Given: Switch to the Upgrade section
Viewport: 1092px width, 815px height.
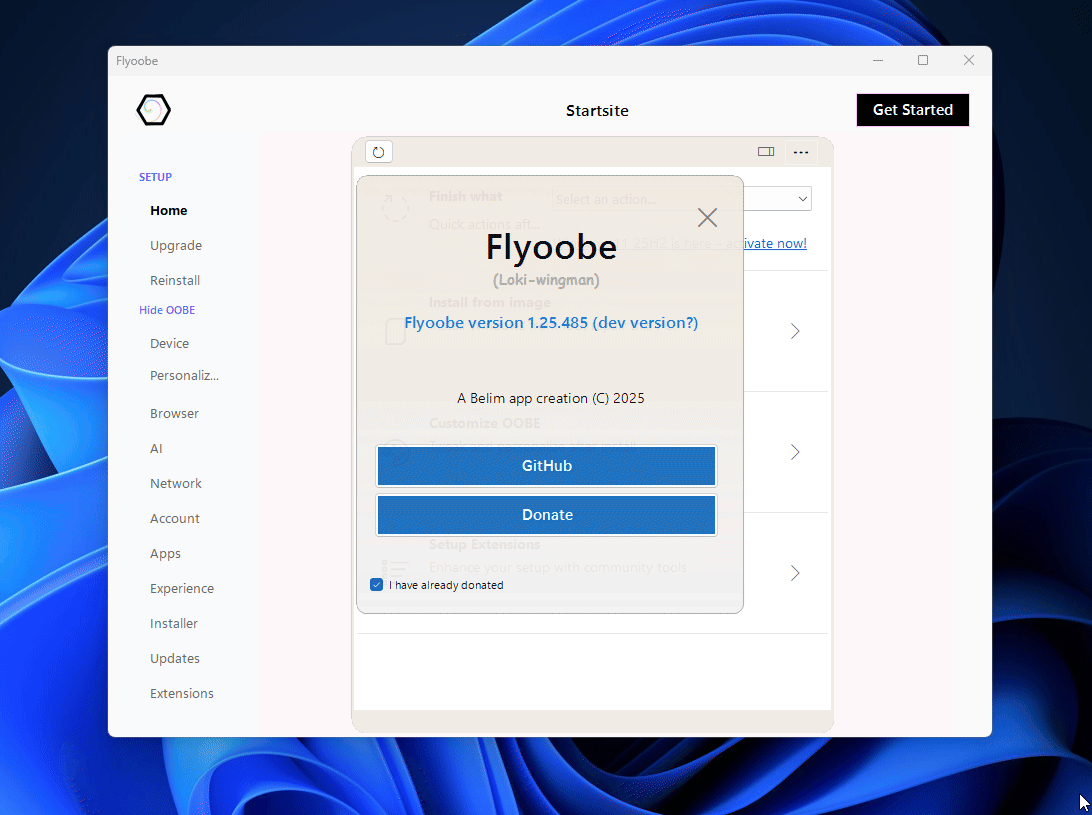Looking at the screenshot, I should (175, 245).
